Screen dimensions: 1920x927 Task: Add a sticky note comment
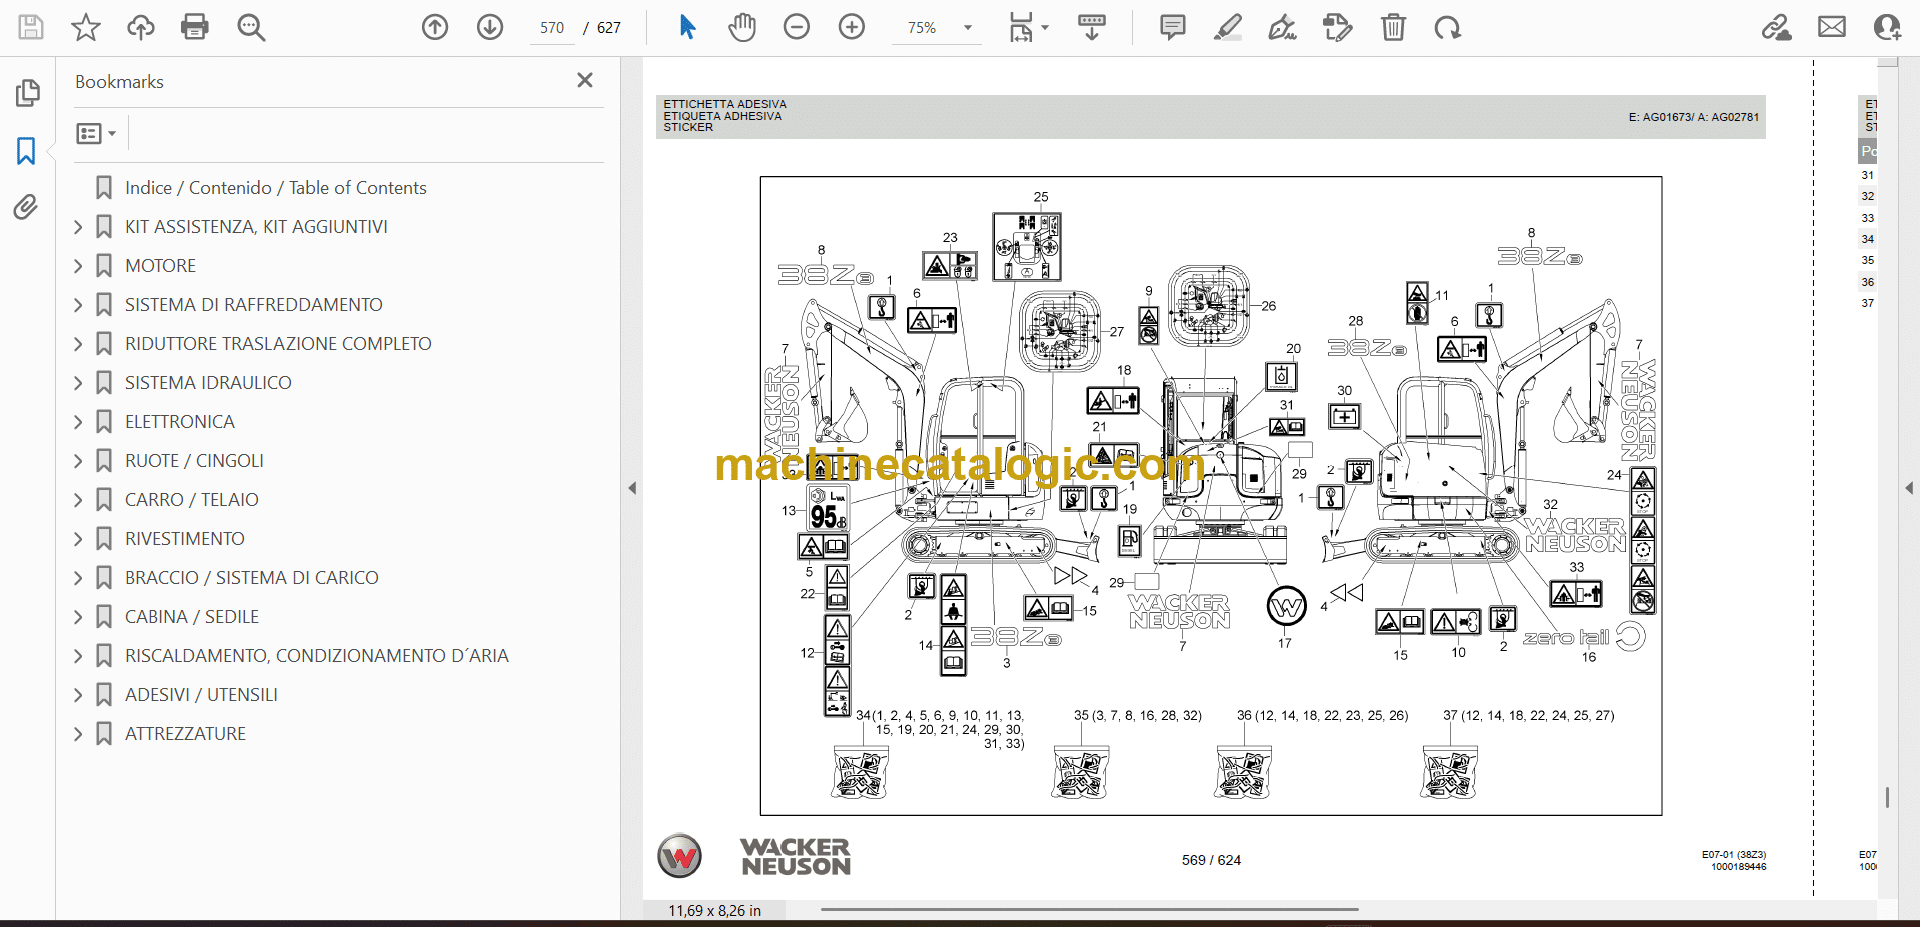pos(1172,27)
